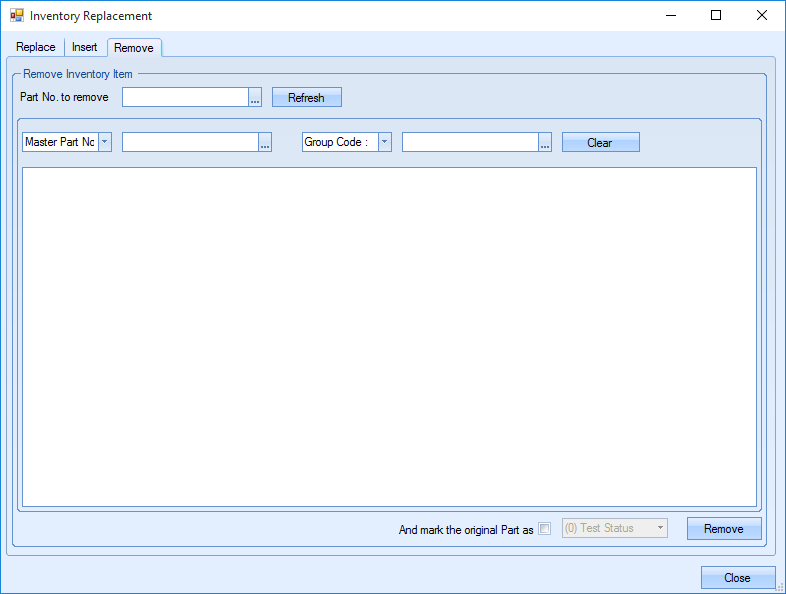Click the Close button

[x=737, y=578]
